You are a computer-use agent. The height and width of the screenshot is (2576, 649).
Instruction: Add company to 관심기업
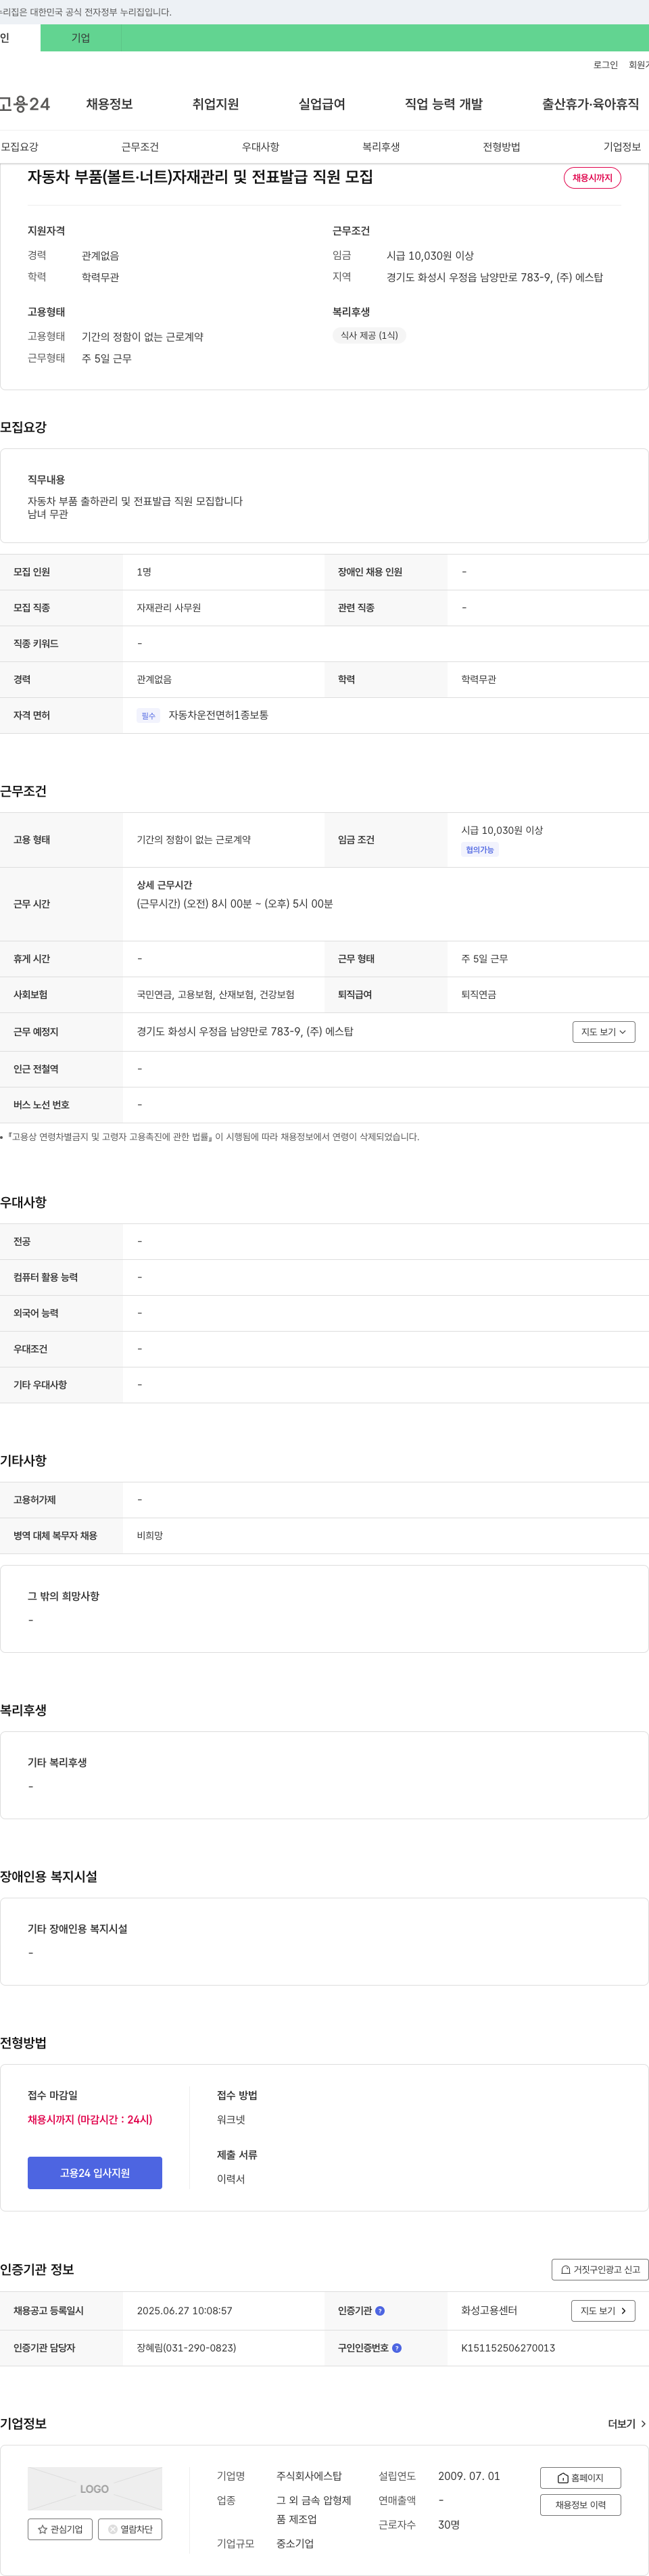(x=60, y=2529)
